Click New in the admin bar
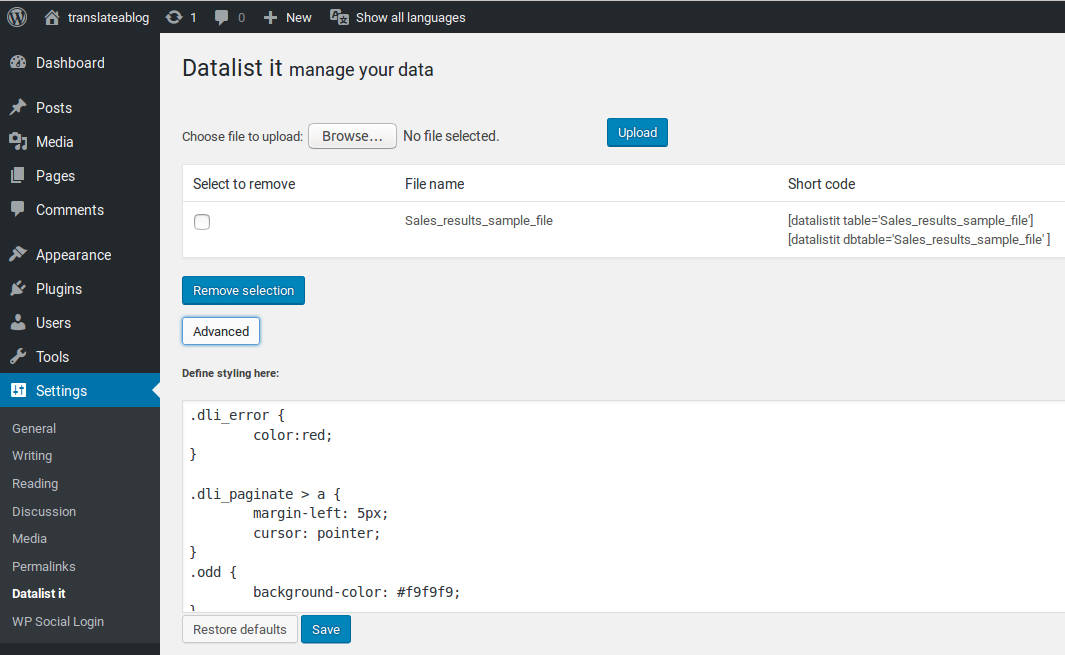 pyautogui.click(x=298, y=18)
